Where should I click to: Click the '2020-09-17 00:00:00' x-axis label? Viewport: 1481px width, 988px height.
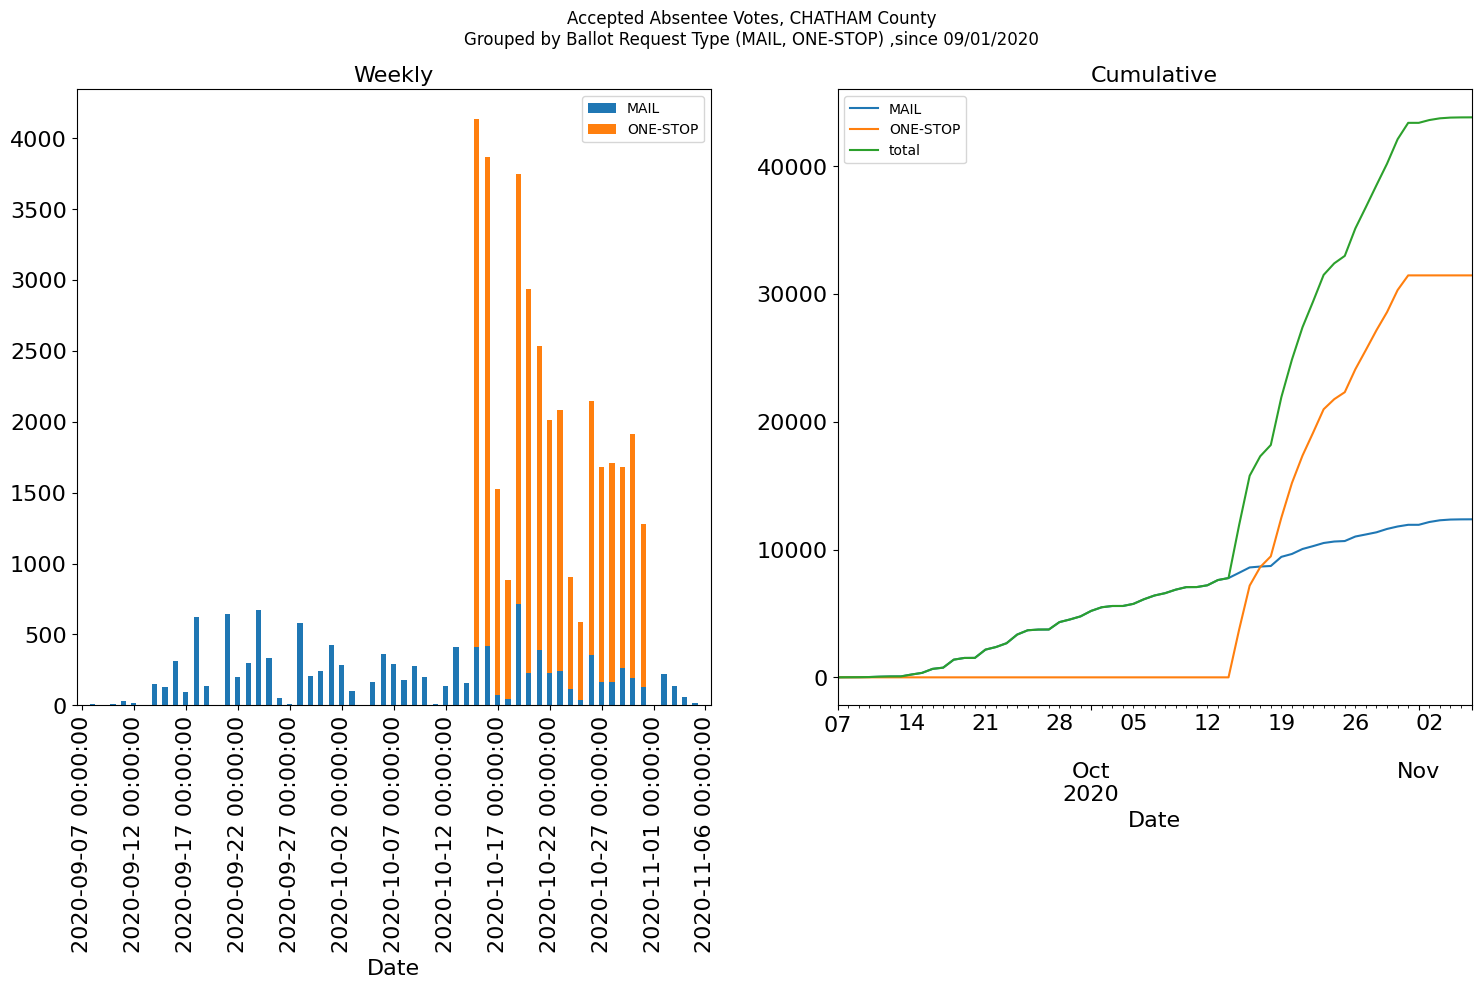pyautogui.click(x=184, y=833)
